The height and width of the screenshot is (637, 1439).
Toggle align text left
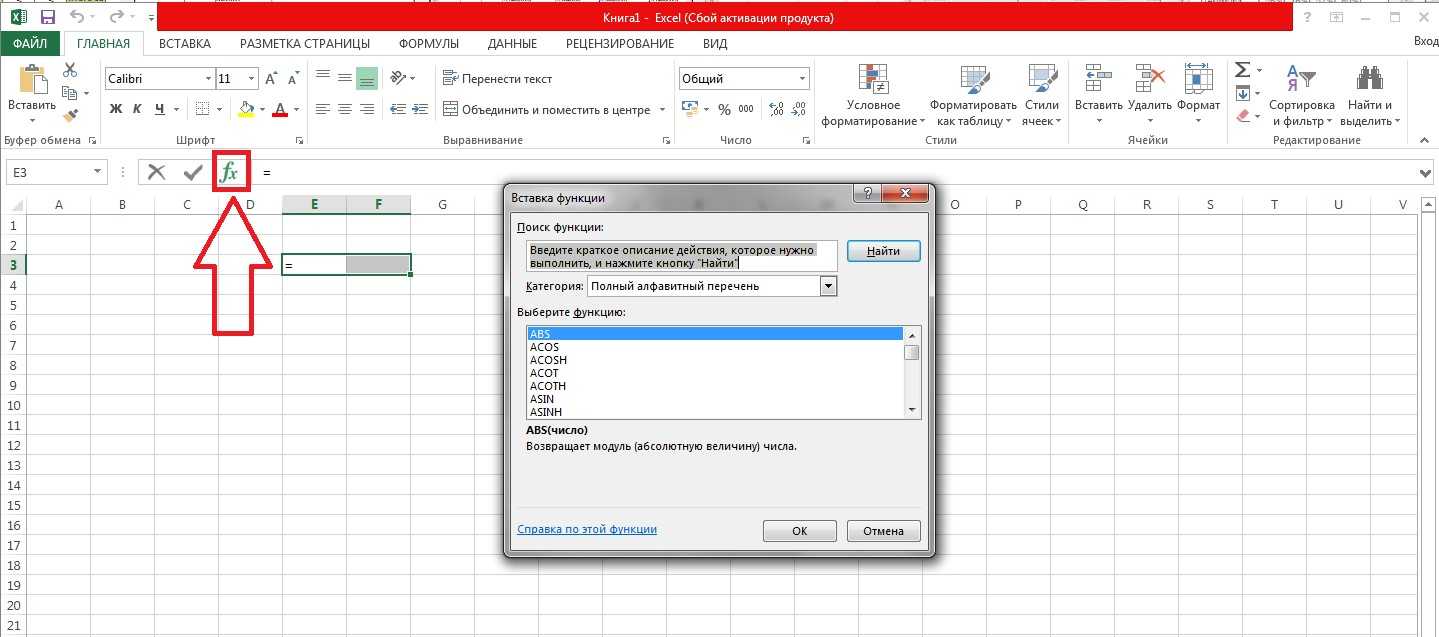pyautogui.click(x=322, y=109)
